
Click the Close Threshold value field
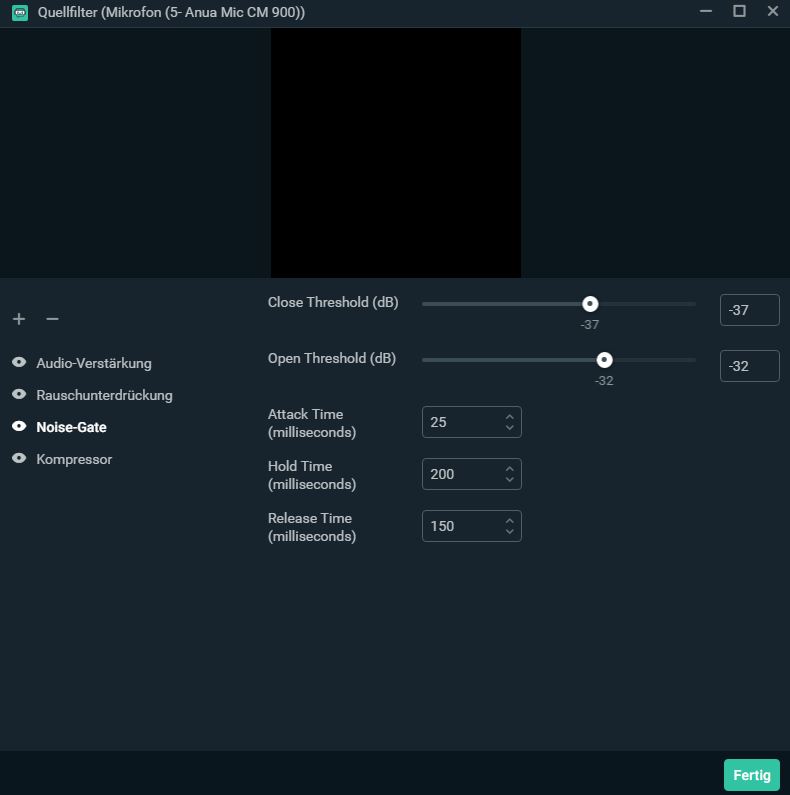click(x=749, y=310)
